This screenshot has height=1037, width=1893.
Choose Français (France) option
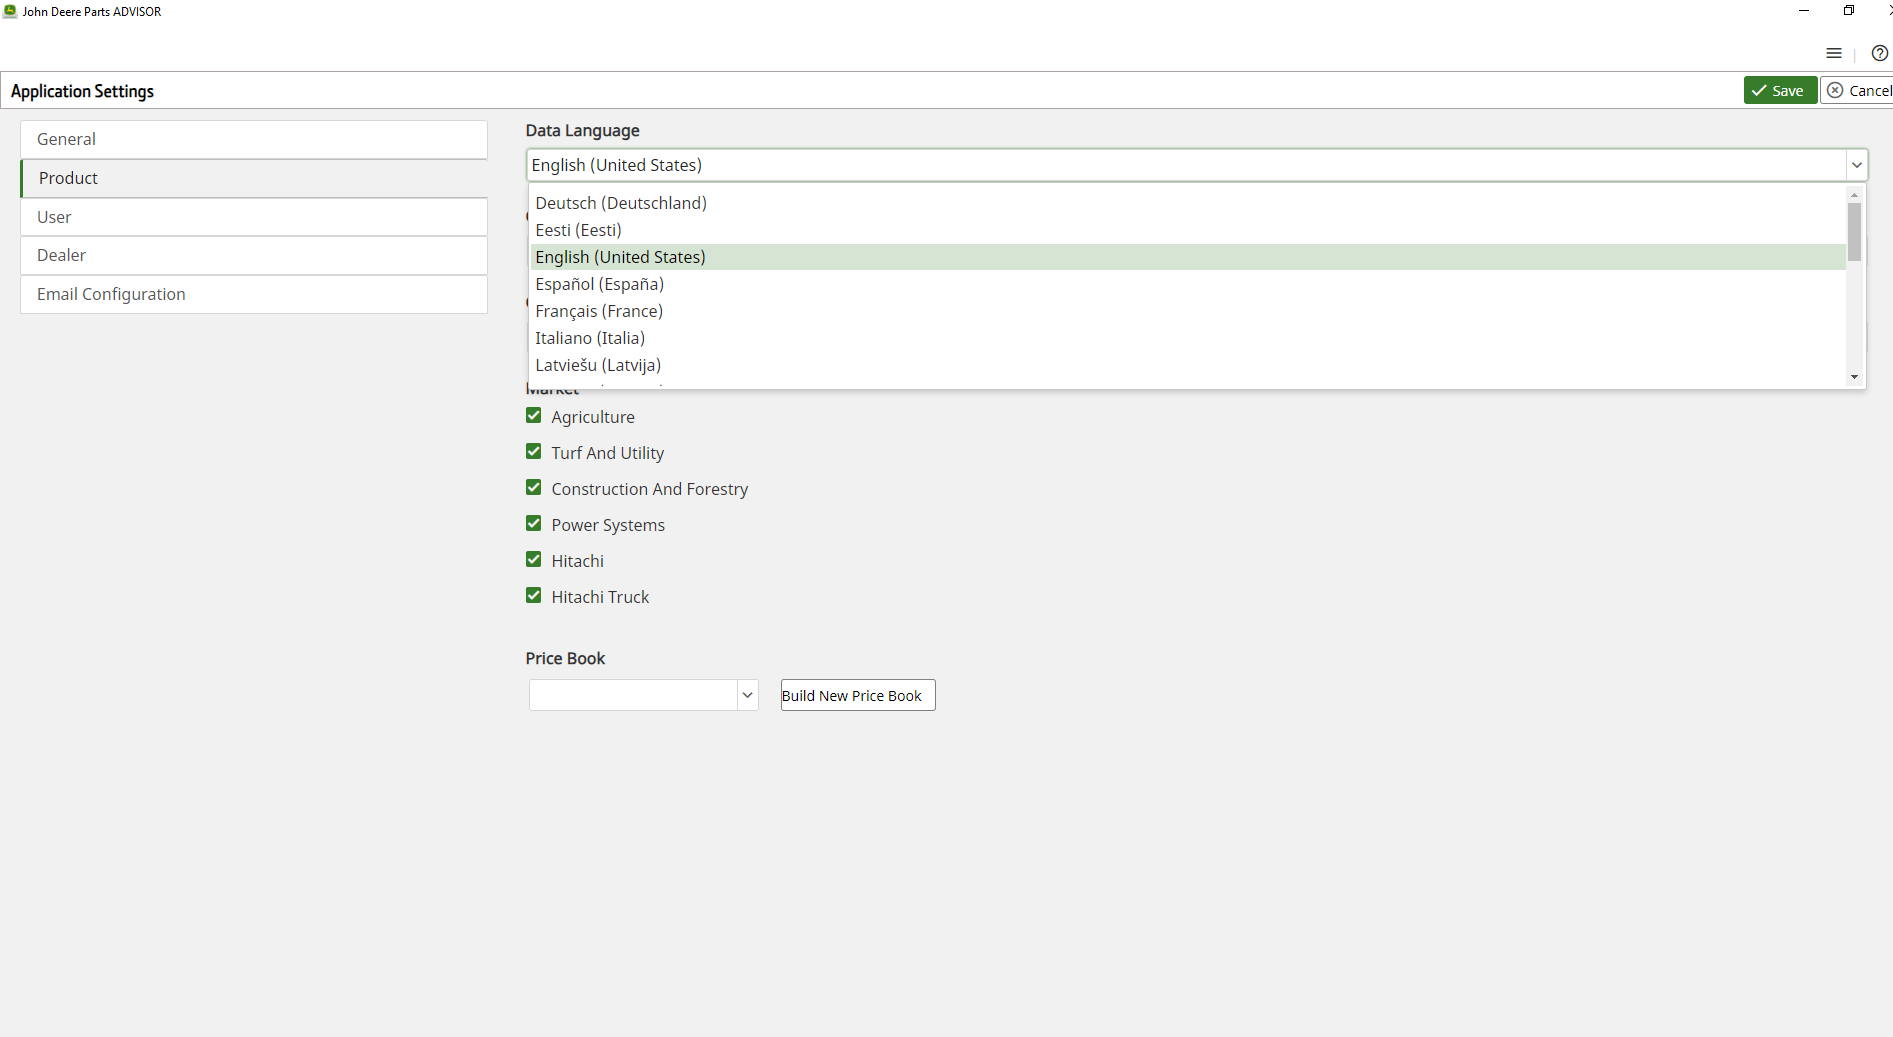[1188, 311]
